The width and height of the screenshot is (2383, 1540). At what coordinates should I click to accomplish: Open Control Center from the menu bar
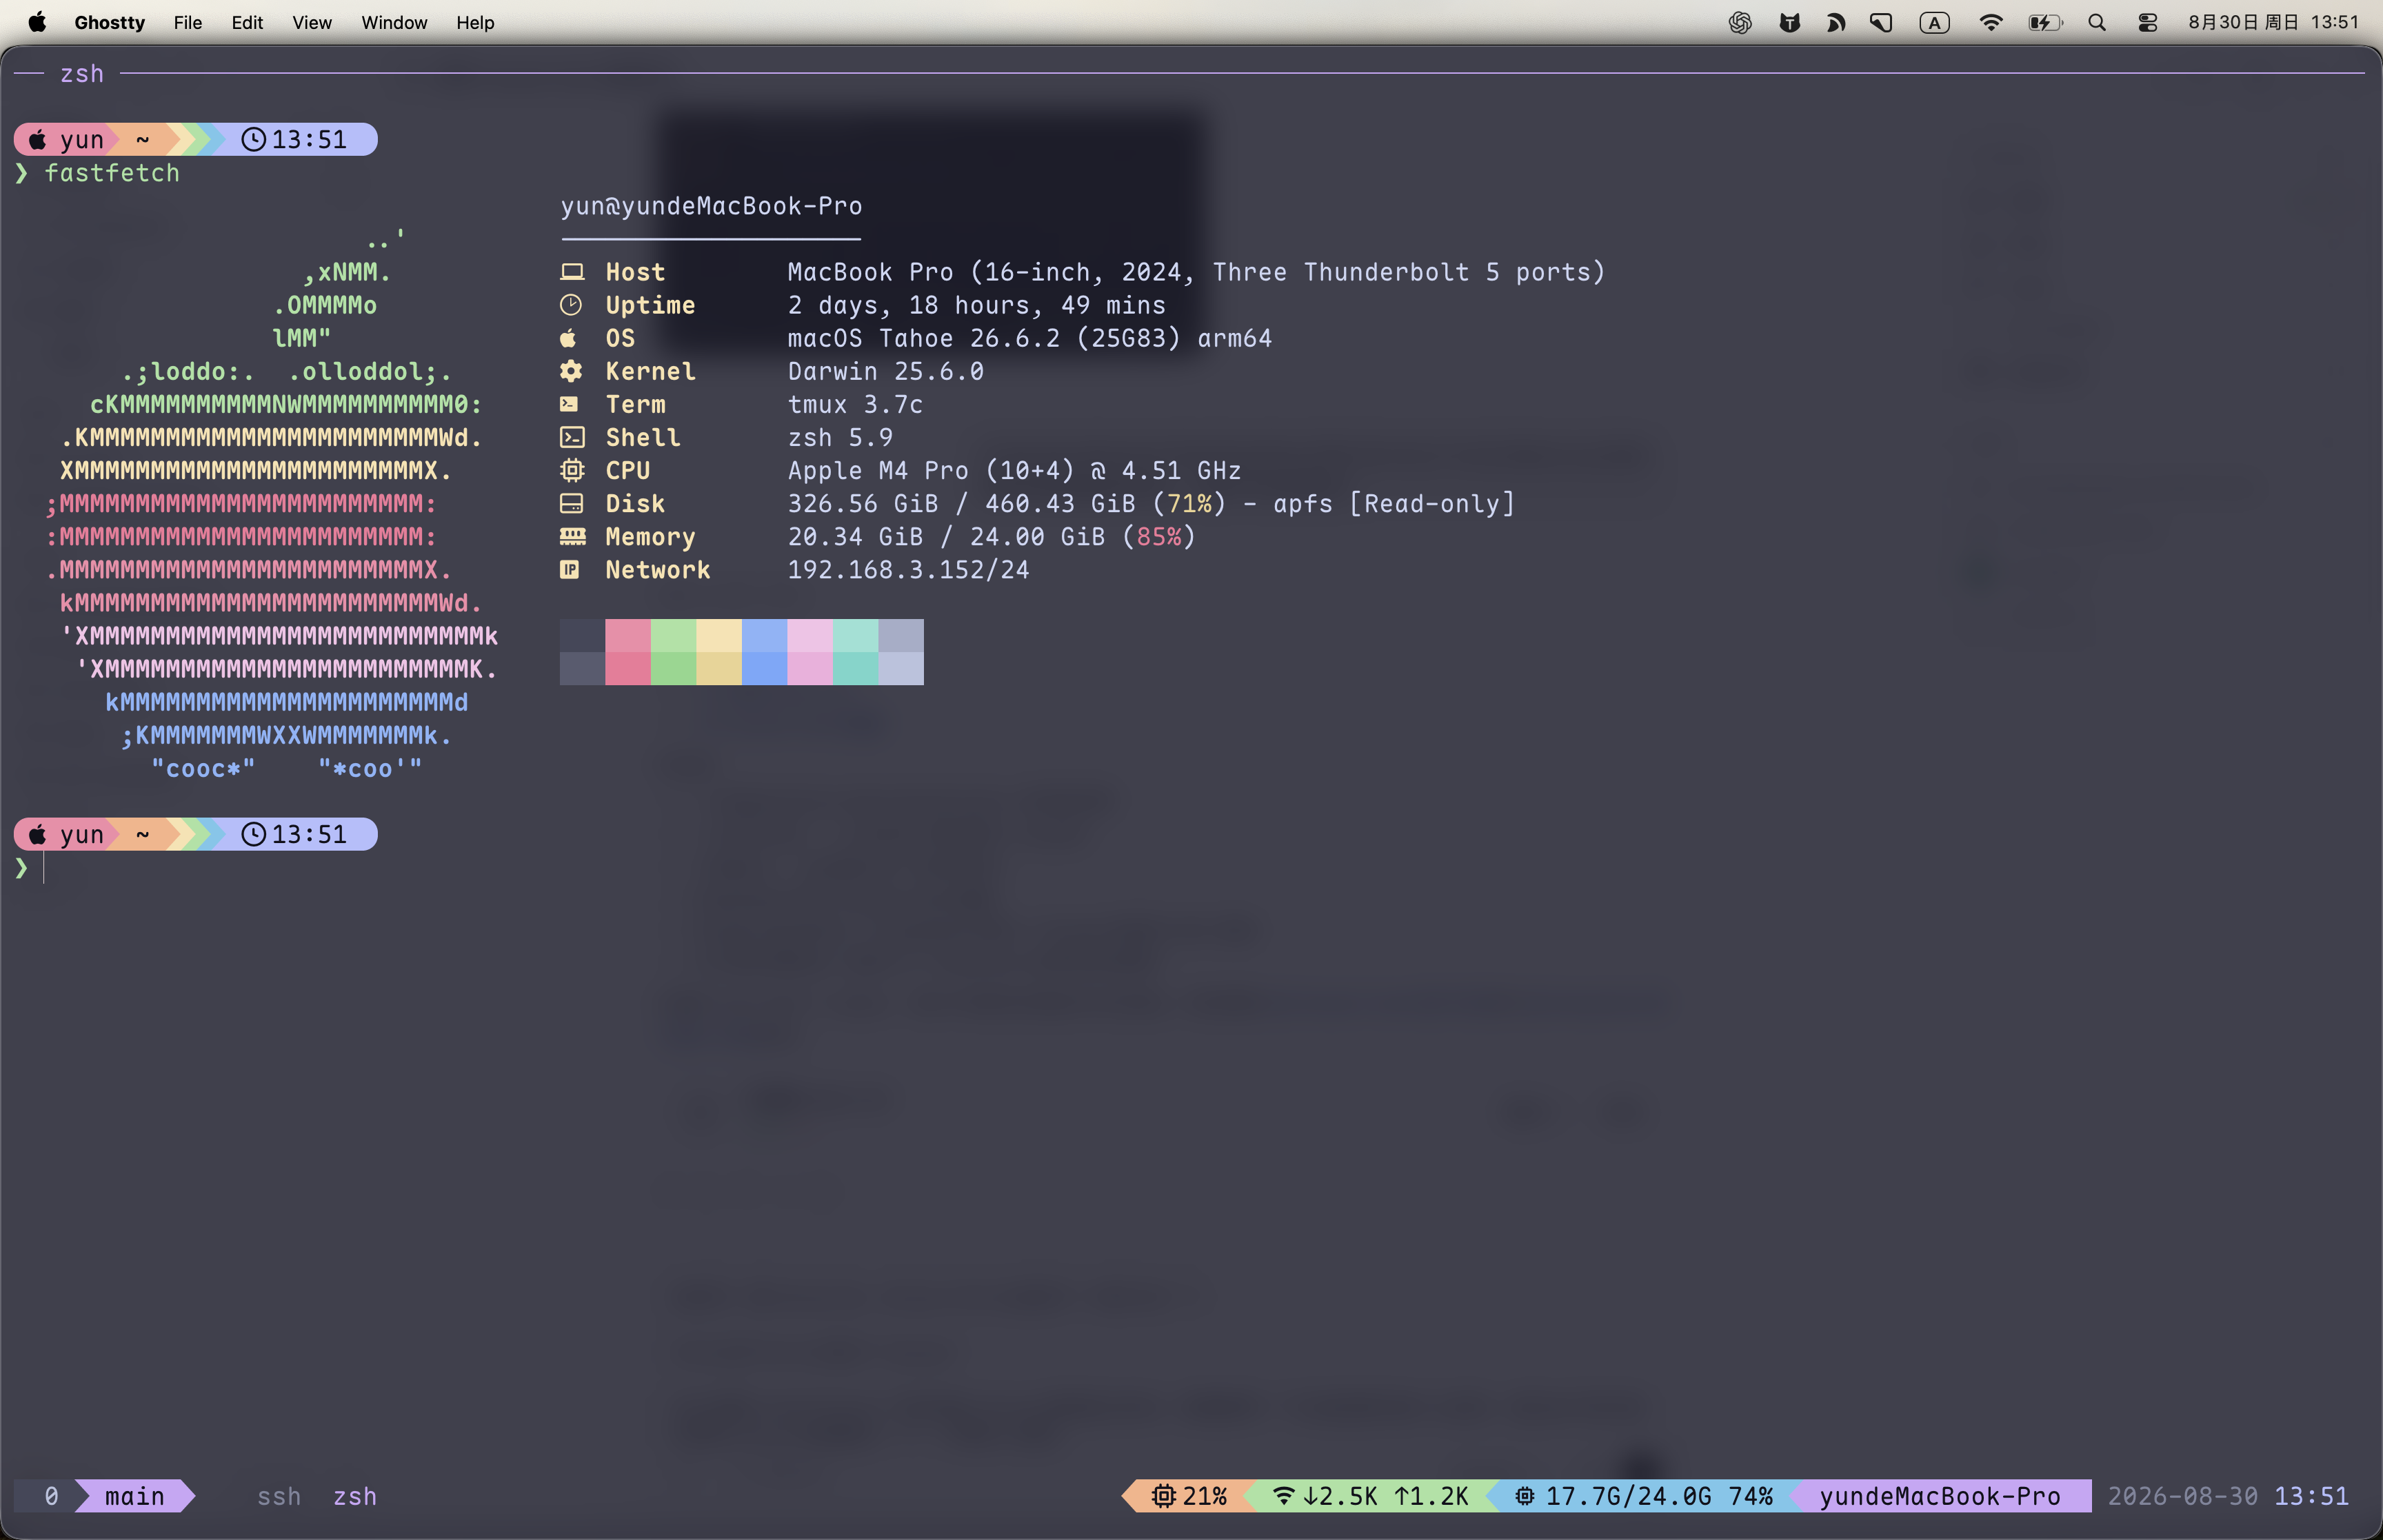pos(2147,22)
